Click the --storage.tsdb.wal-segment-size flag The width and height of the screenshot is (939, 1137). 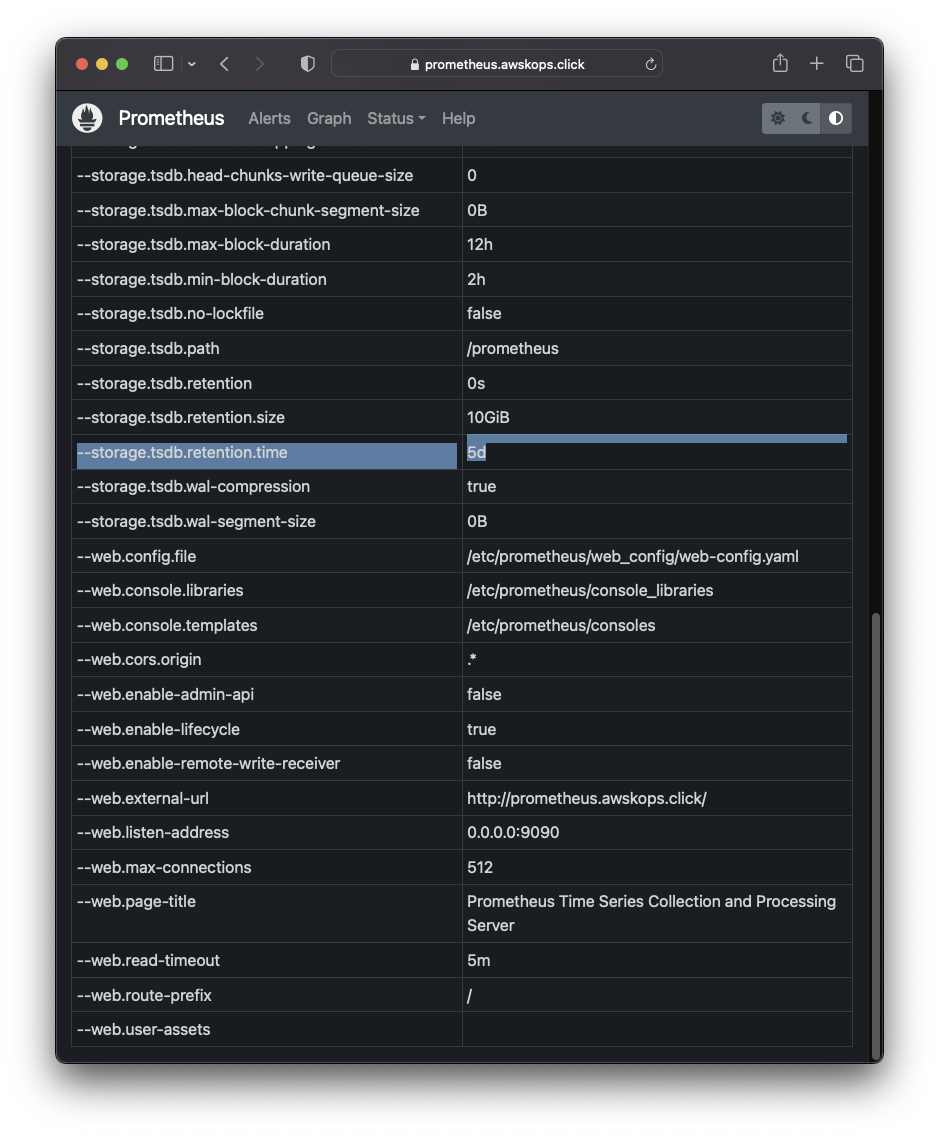click(x=197, y=521)
